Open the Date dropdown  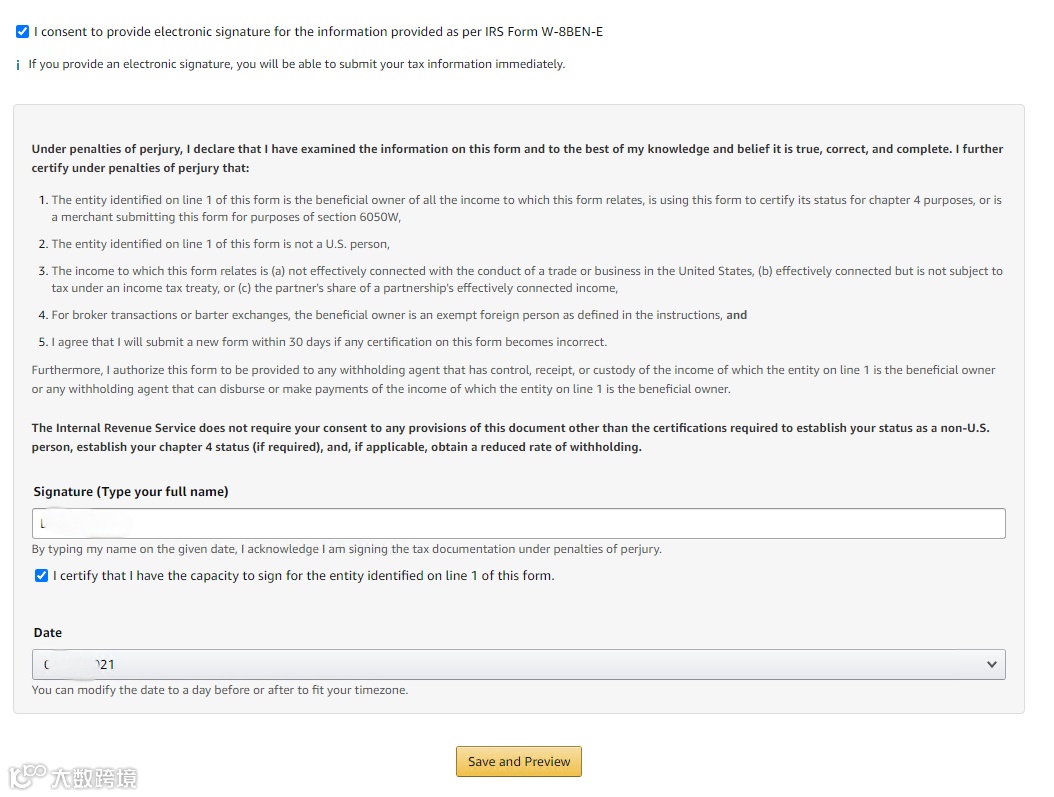518,665
